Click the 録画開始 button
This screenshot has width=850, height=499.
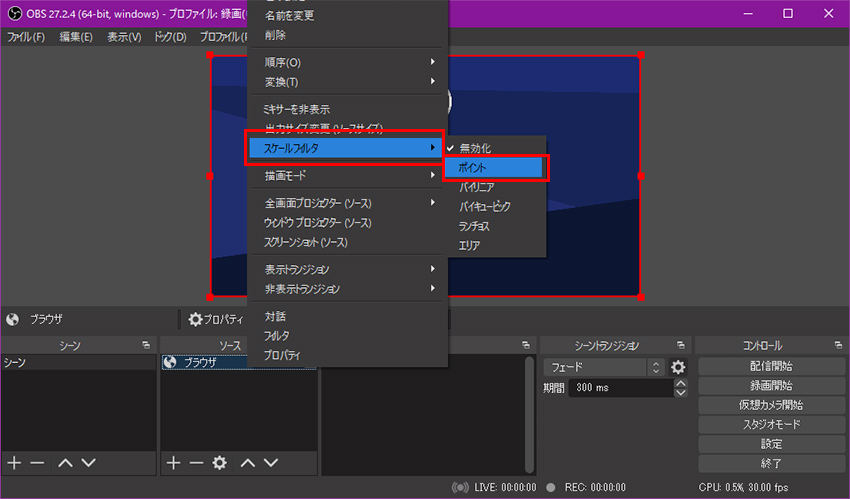click(769, 385)
